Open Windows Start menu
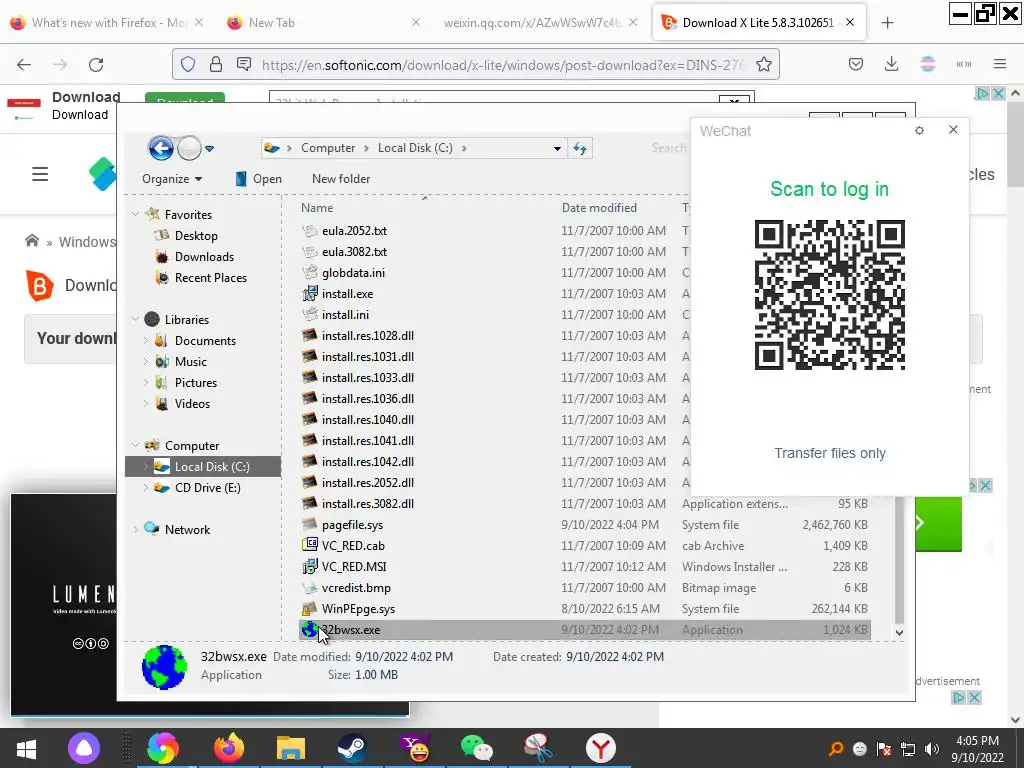This screenshot has width=1024, height=768. (x=27, y=748)
